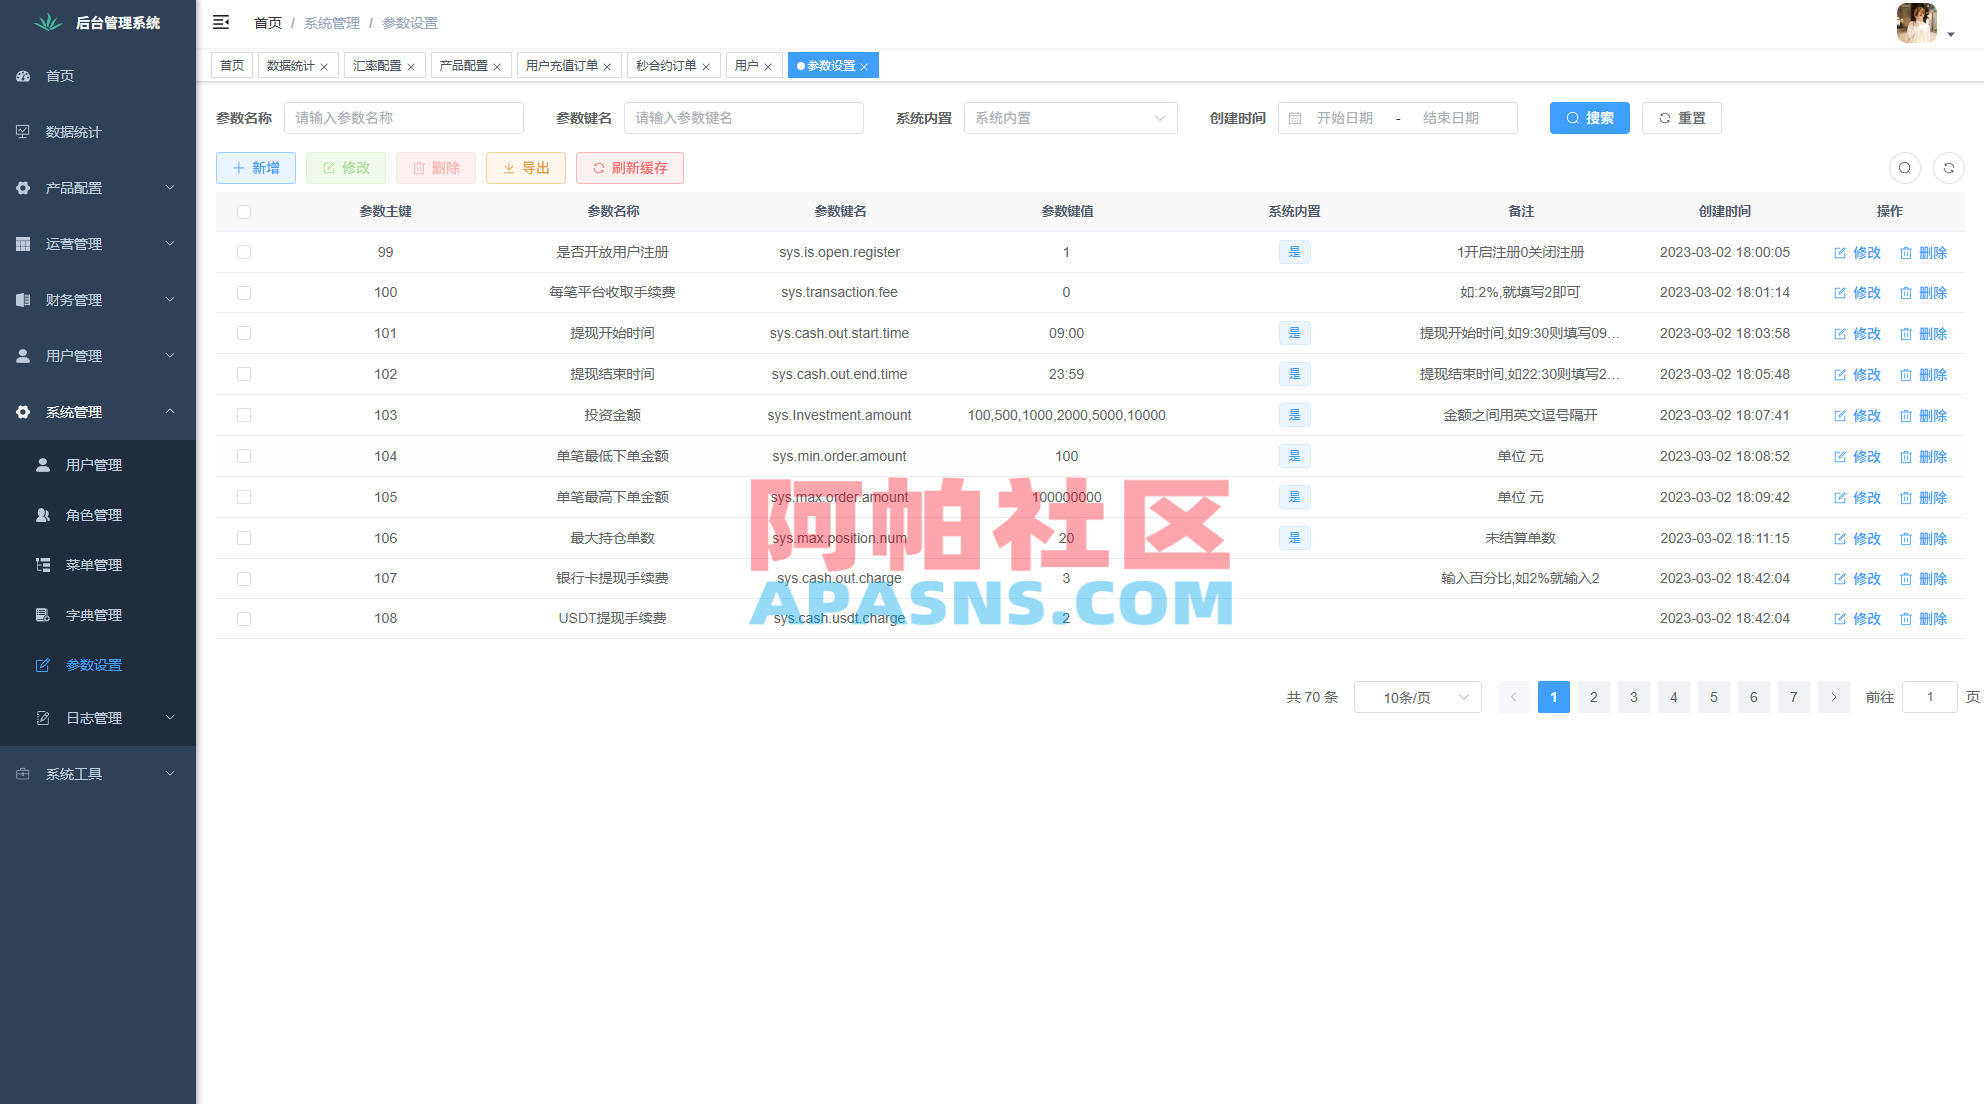This screenshot has height=1104, width=1984.
Task: Close the 秒合约订单 tab
Action: click(x=707, y=65)
